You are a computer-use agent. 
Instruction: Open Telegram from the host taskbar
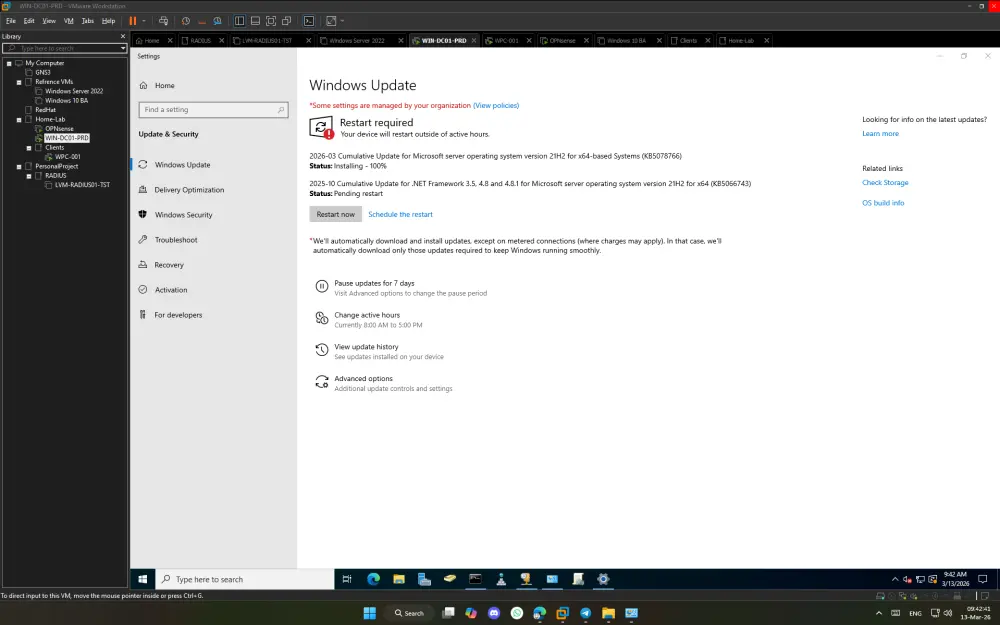[585, 613]
